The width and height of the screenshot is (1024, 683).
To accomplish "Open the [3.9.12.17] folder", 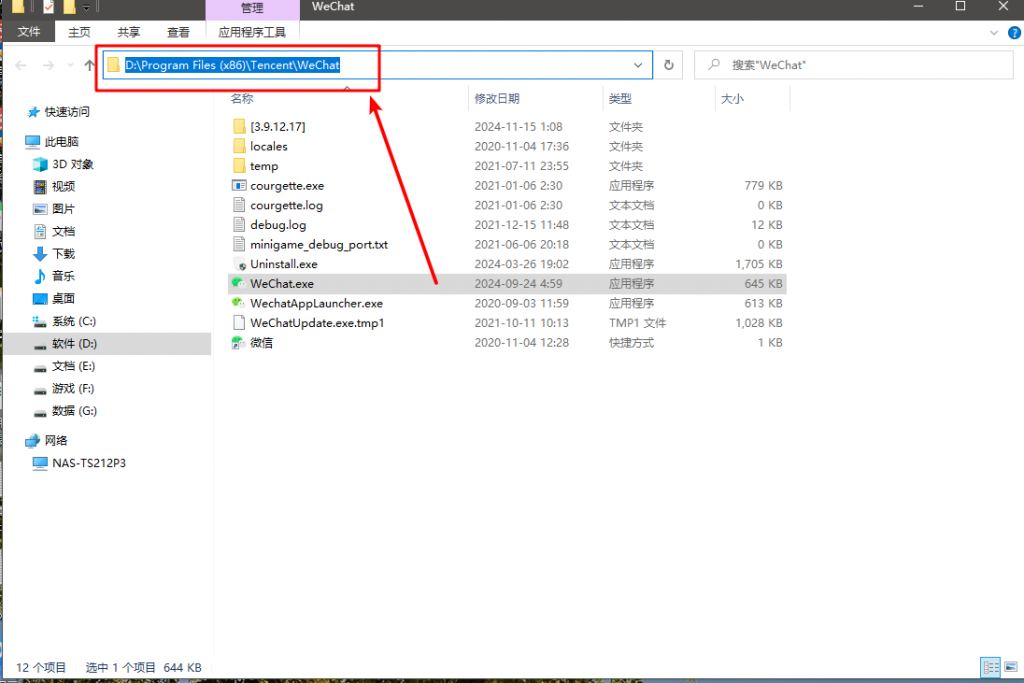I will pyautogui.click(x=277, y=127).
